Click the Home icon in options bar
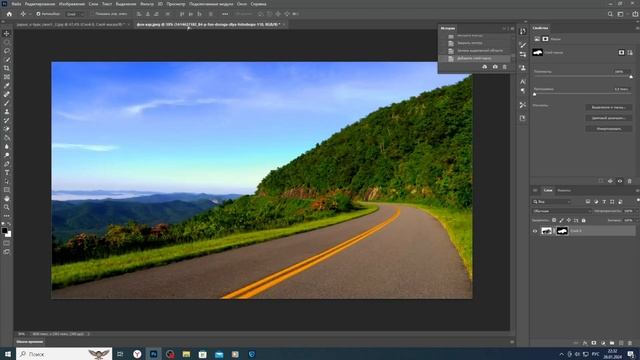640x360 pixels. coord(9,14)
